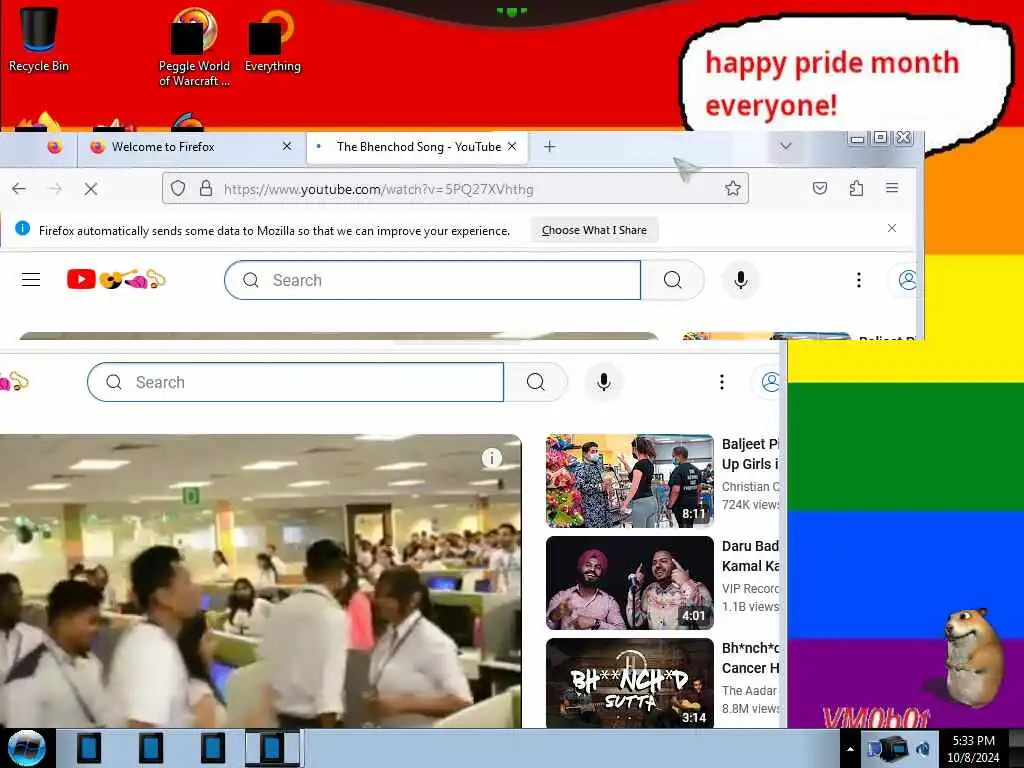Click the Daru Bad video title text
1024x768 pixels.
pos(750,556)
